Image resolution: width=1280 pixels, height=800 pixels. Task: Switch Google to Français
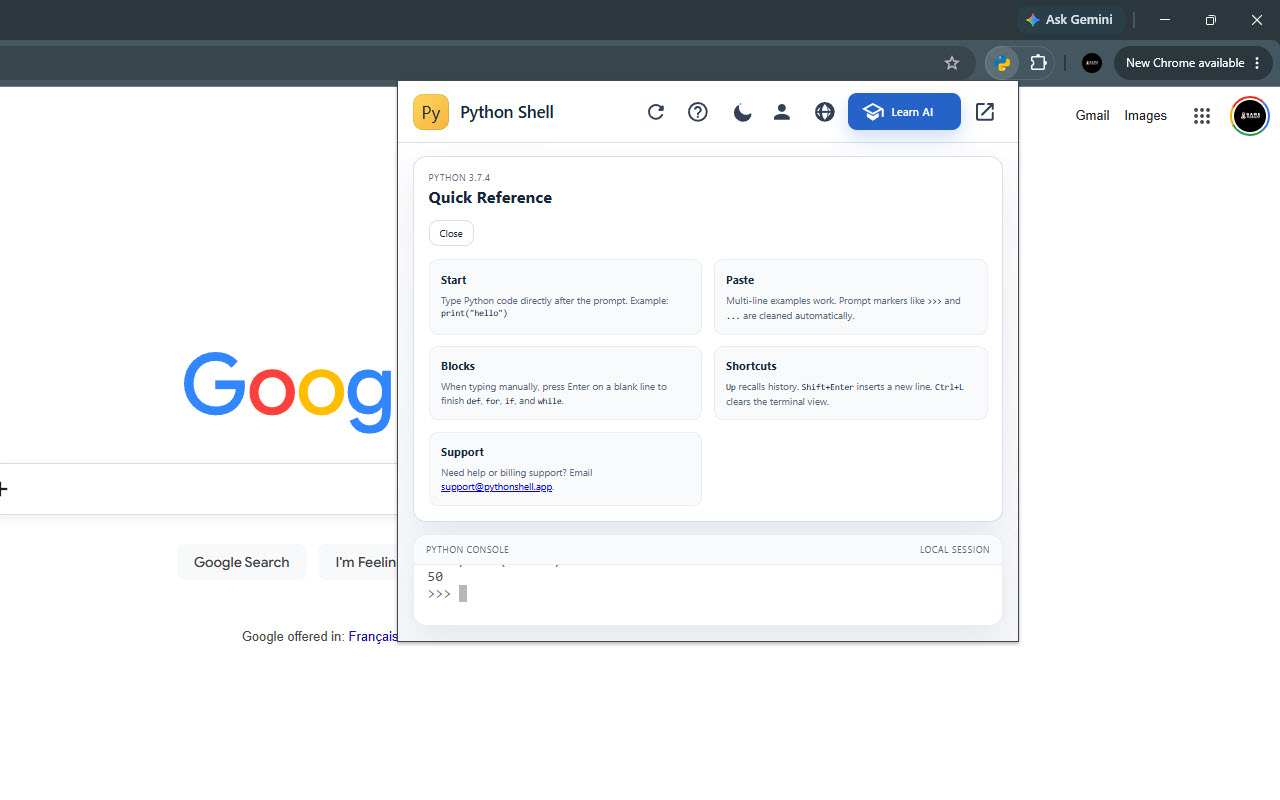(x=372, y=636)
